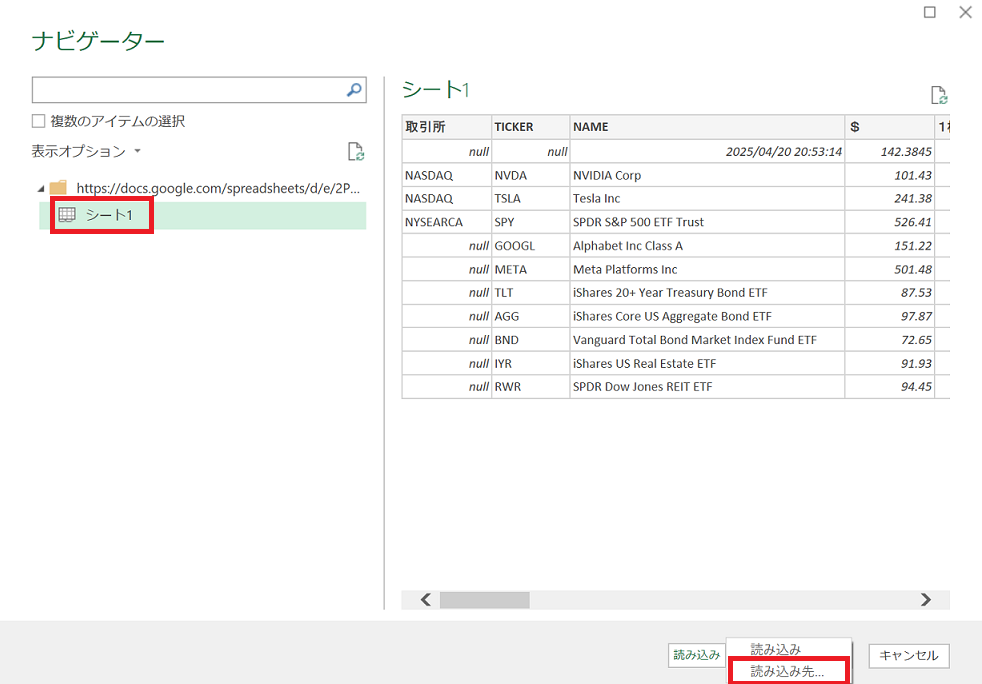This screenshot has height=684, width=982.
Task: Click the preview refresh icon above the table
Action: tap(939, 95)
